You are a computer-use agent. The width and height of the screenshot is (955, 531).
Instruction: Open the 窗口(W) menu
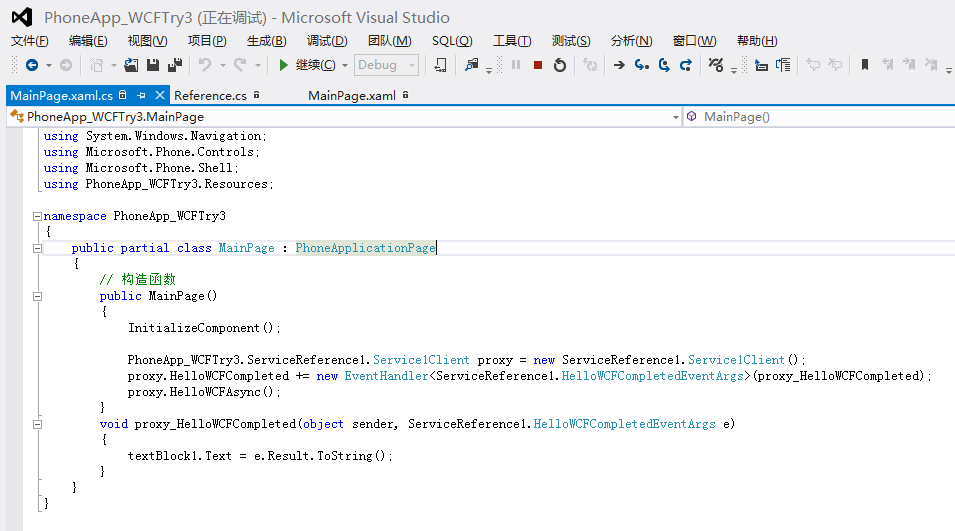[x=694, y=41]
